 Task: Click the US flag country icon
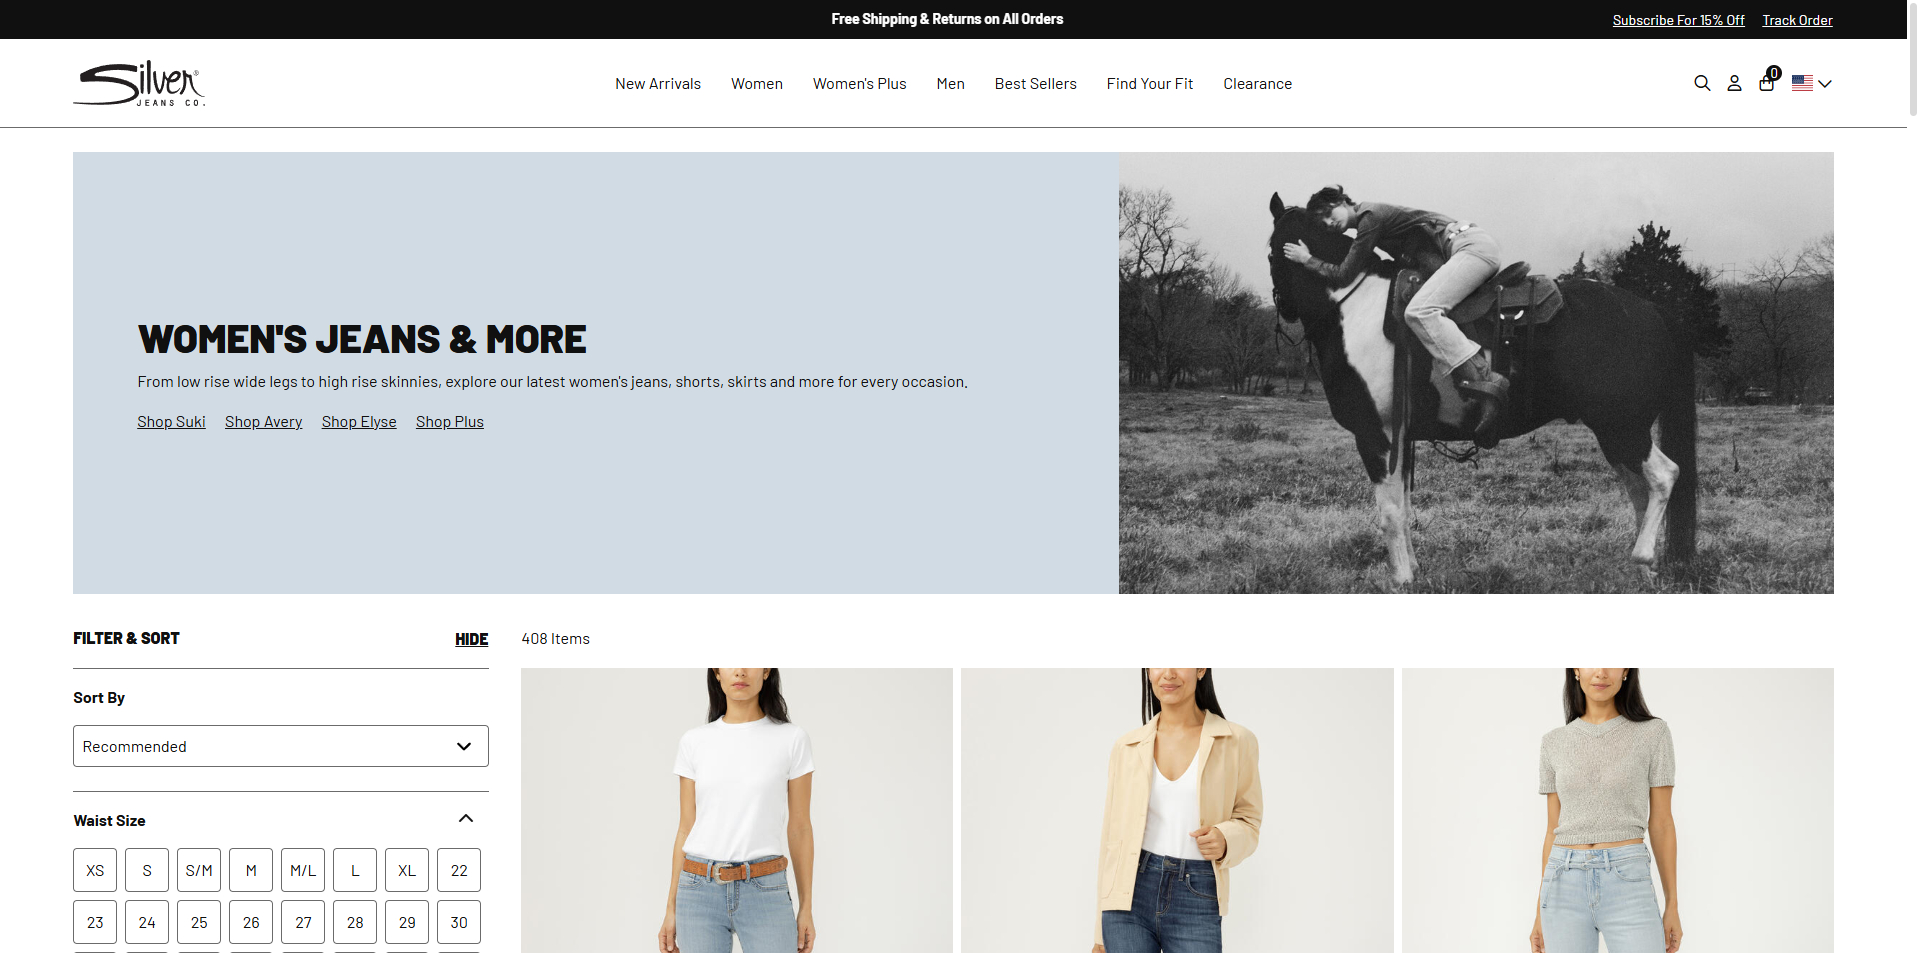click(x=1801, y=83)
